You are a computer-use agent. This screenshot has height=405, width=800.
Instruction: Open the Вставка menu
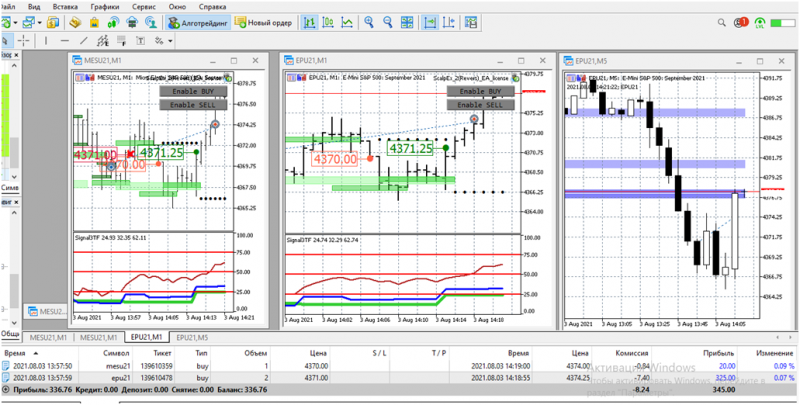65,7
